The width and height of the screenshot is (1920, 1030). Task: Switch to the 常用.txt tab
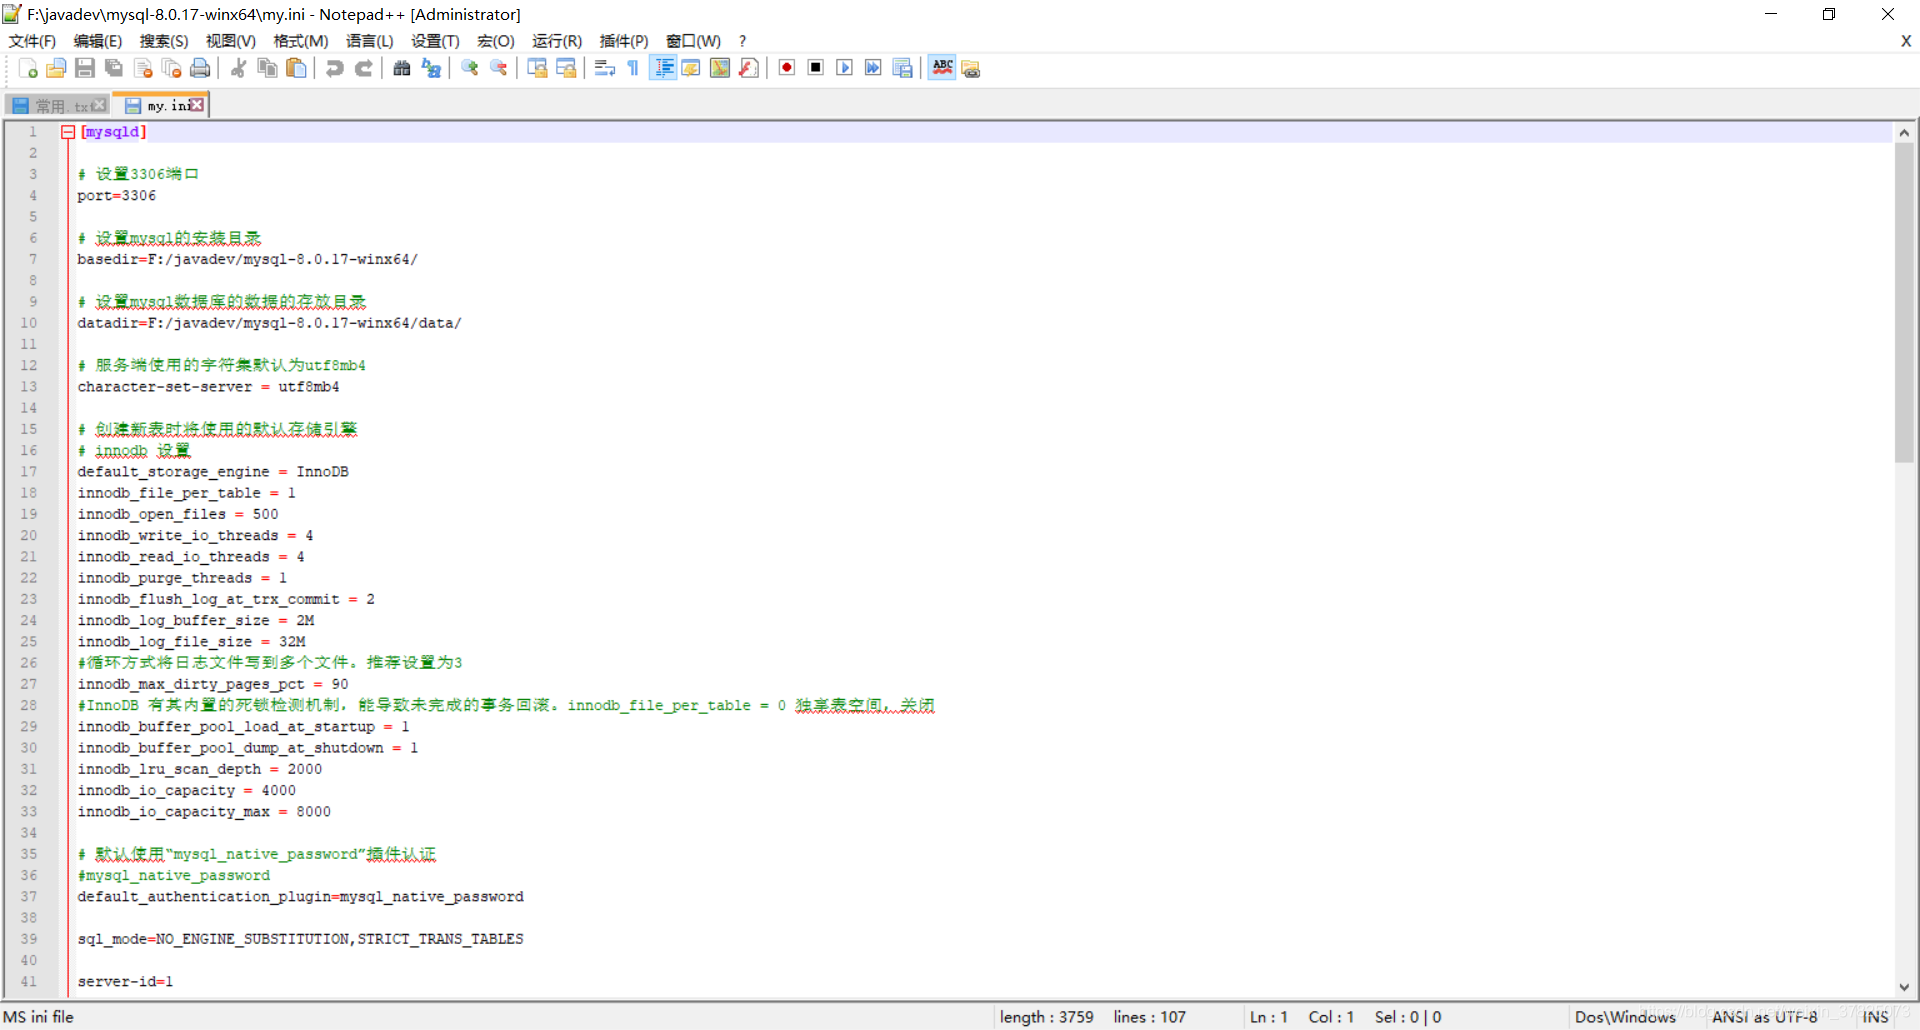[55, 106]
